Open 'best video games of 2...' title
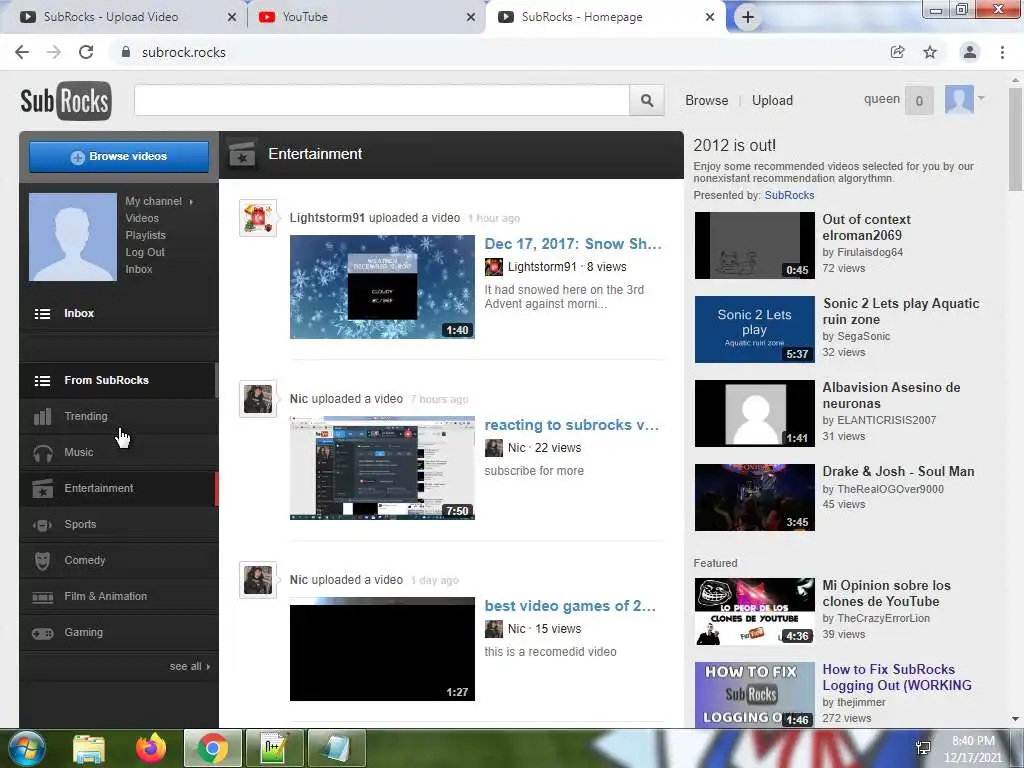This screenshot has height=768, width=1024. click(x=569, y=605)
